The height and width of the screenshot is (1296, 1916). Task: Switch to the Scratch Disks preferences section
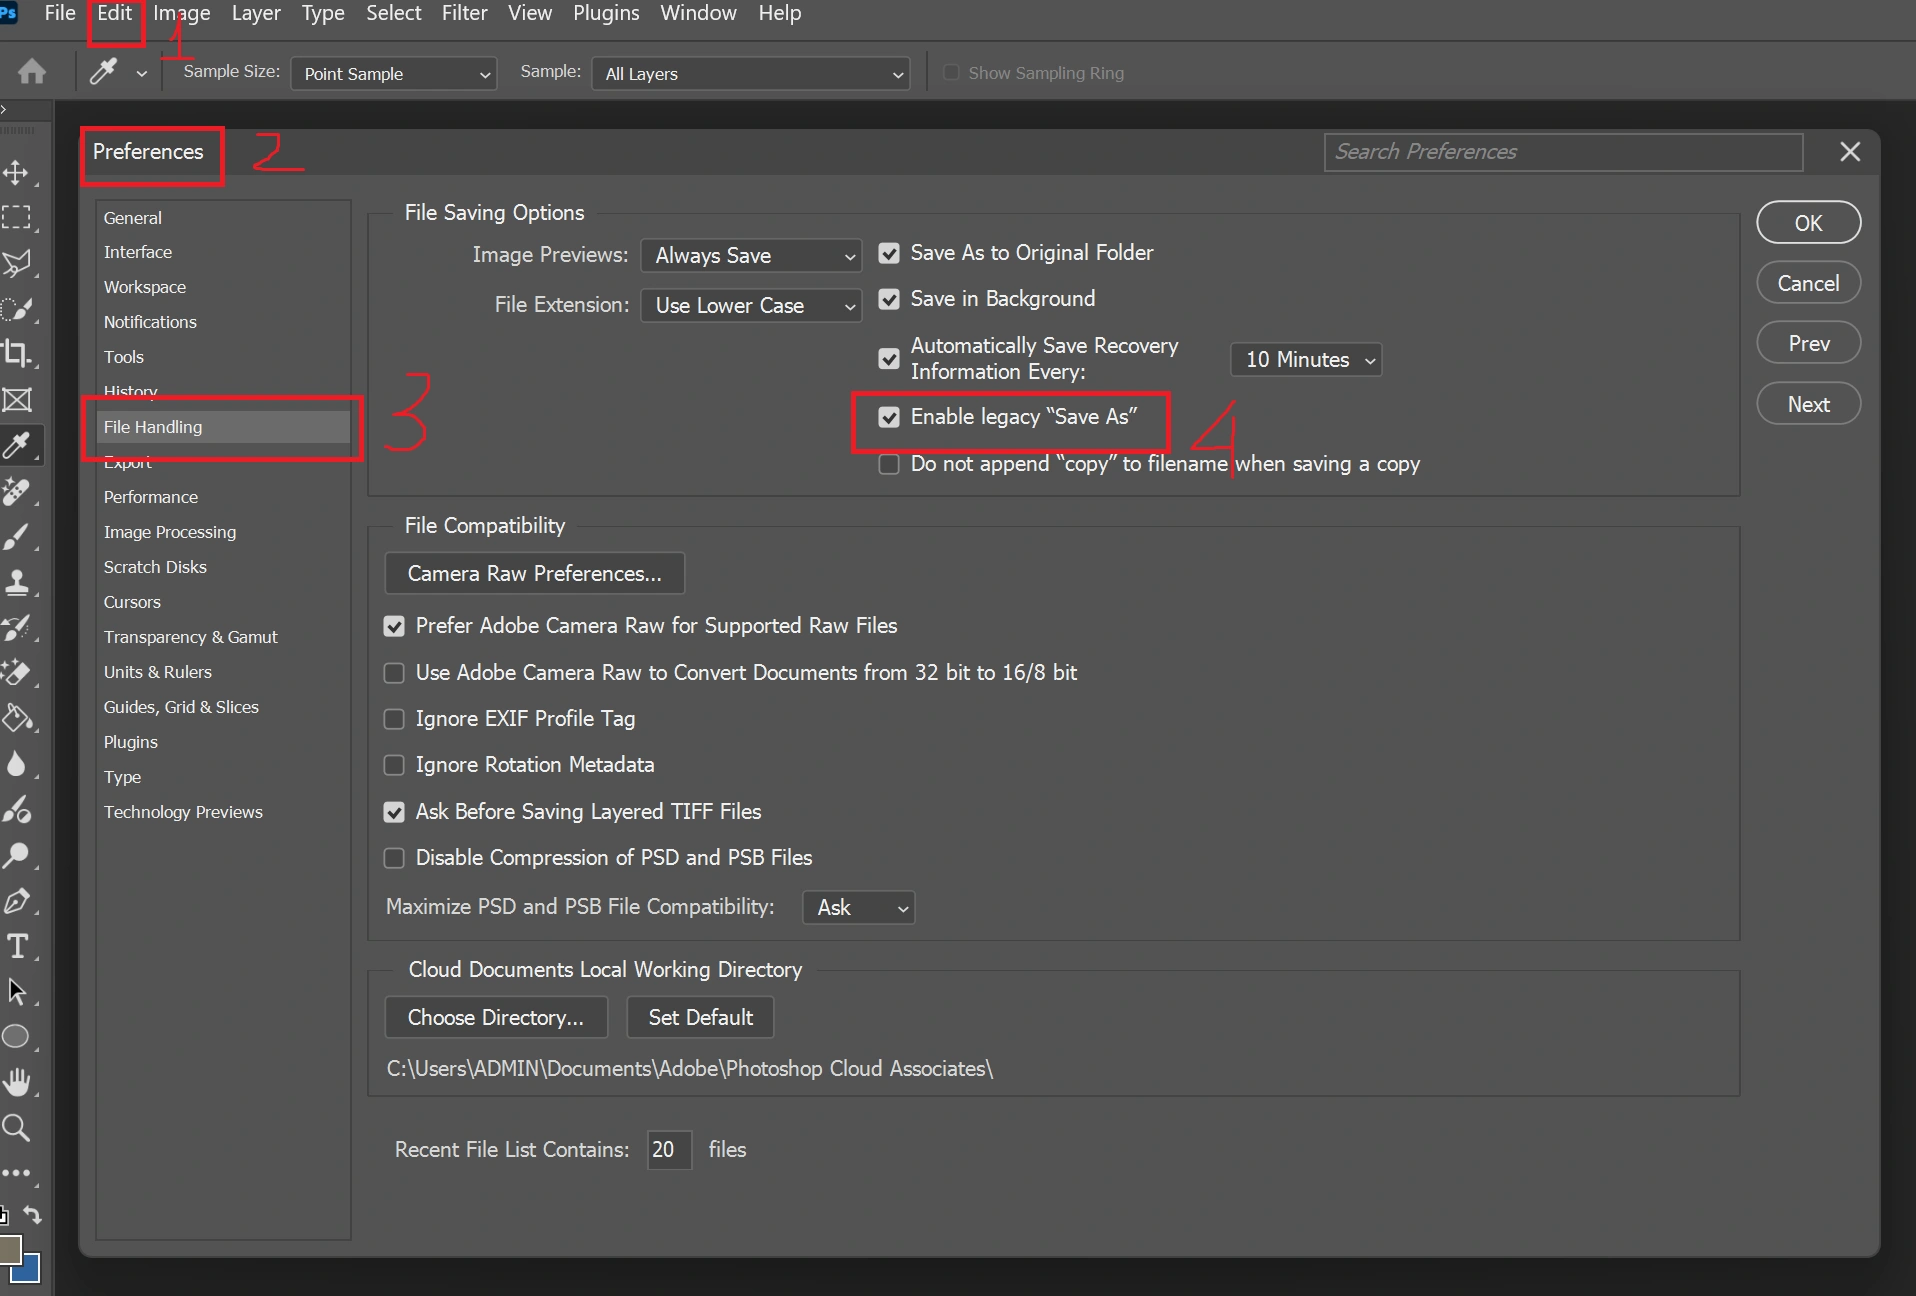155,567
